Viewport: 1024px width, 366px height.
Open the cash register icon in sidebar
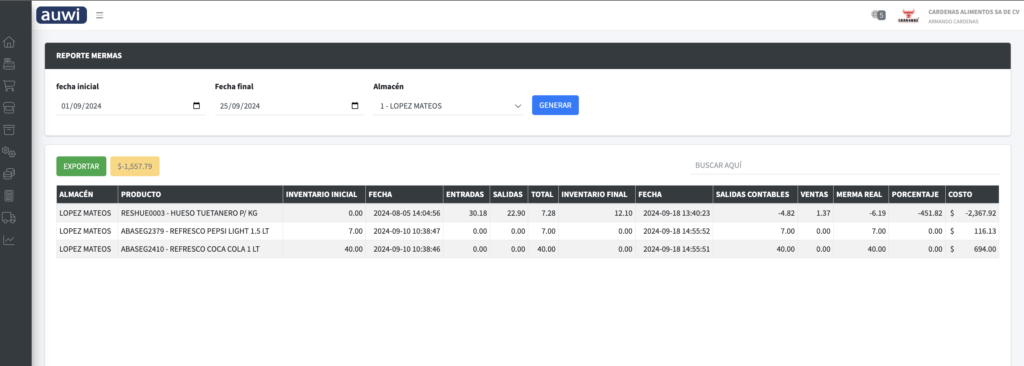pos(9,64)
